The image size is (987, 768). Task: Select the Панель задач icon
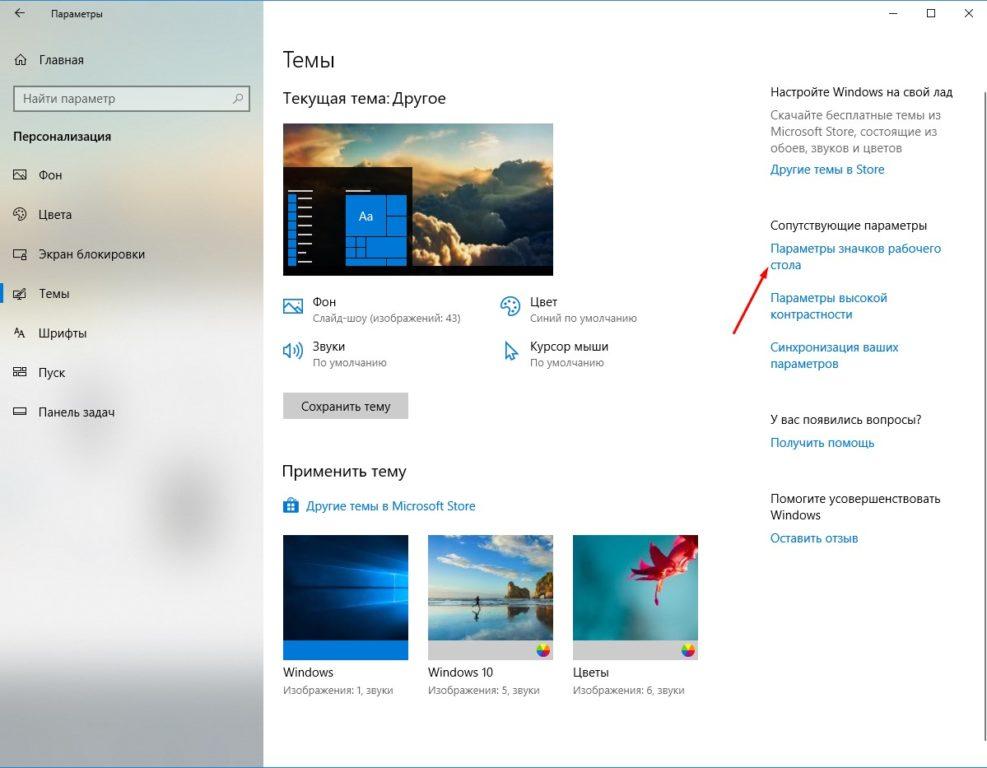point(20,412)
